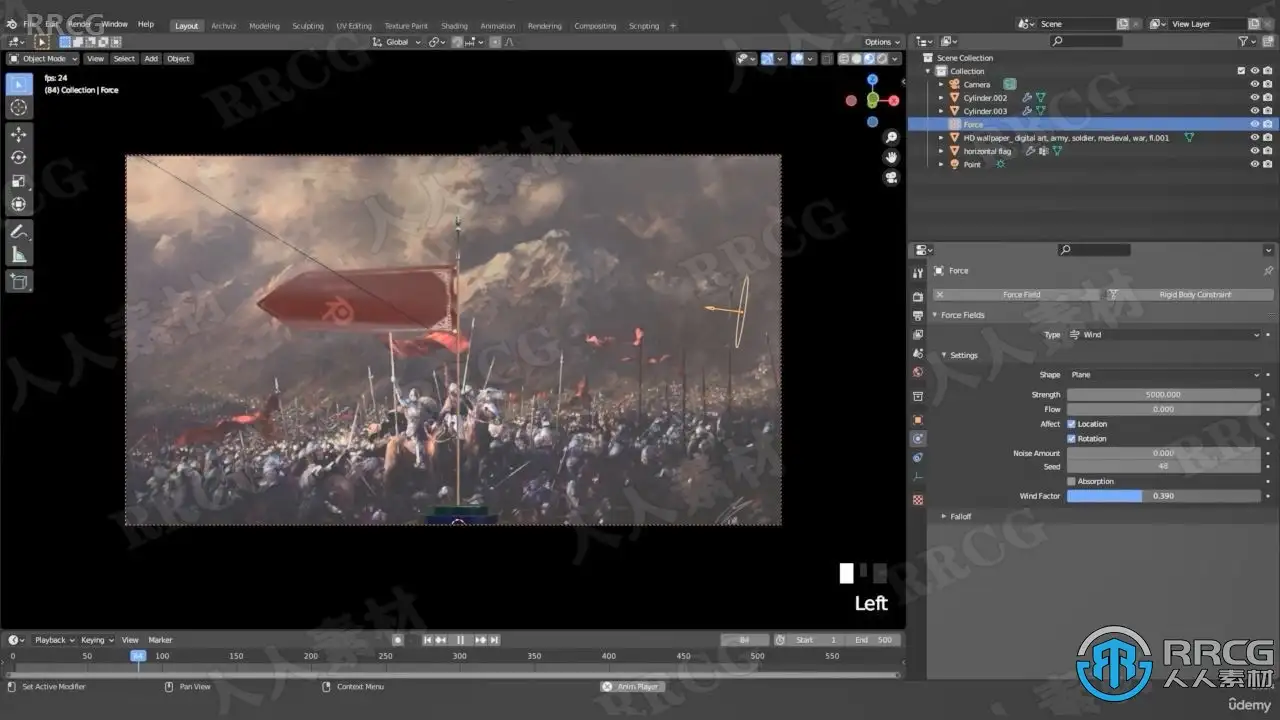The width and height of the screenshot is (1280, 720).
Task: Open the force field Type dropdown showing Wind
Action: 1163,335
